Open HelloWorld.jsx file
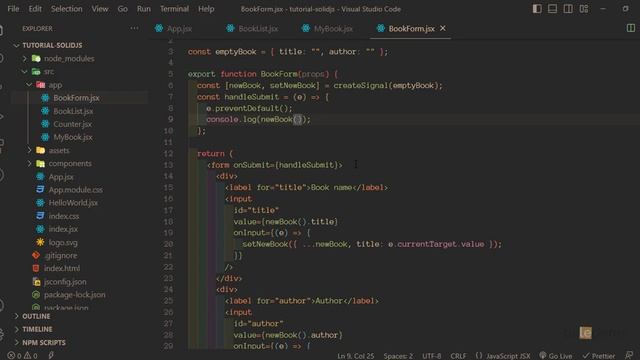Viewport: 640px width, 360px height. (73, 203)
